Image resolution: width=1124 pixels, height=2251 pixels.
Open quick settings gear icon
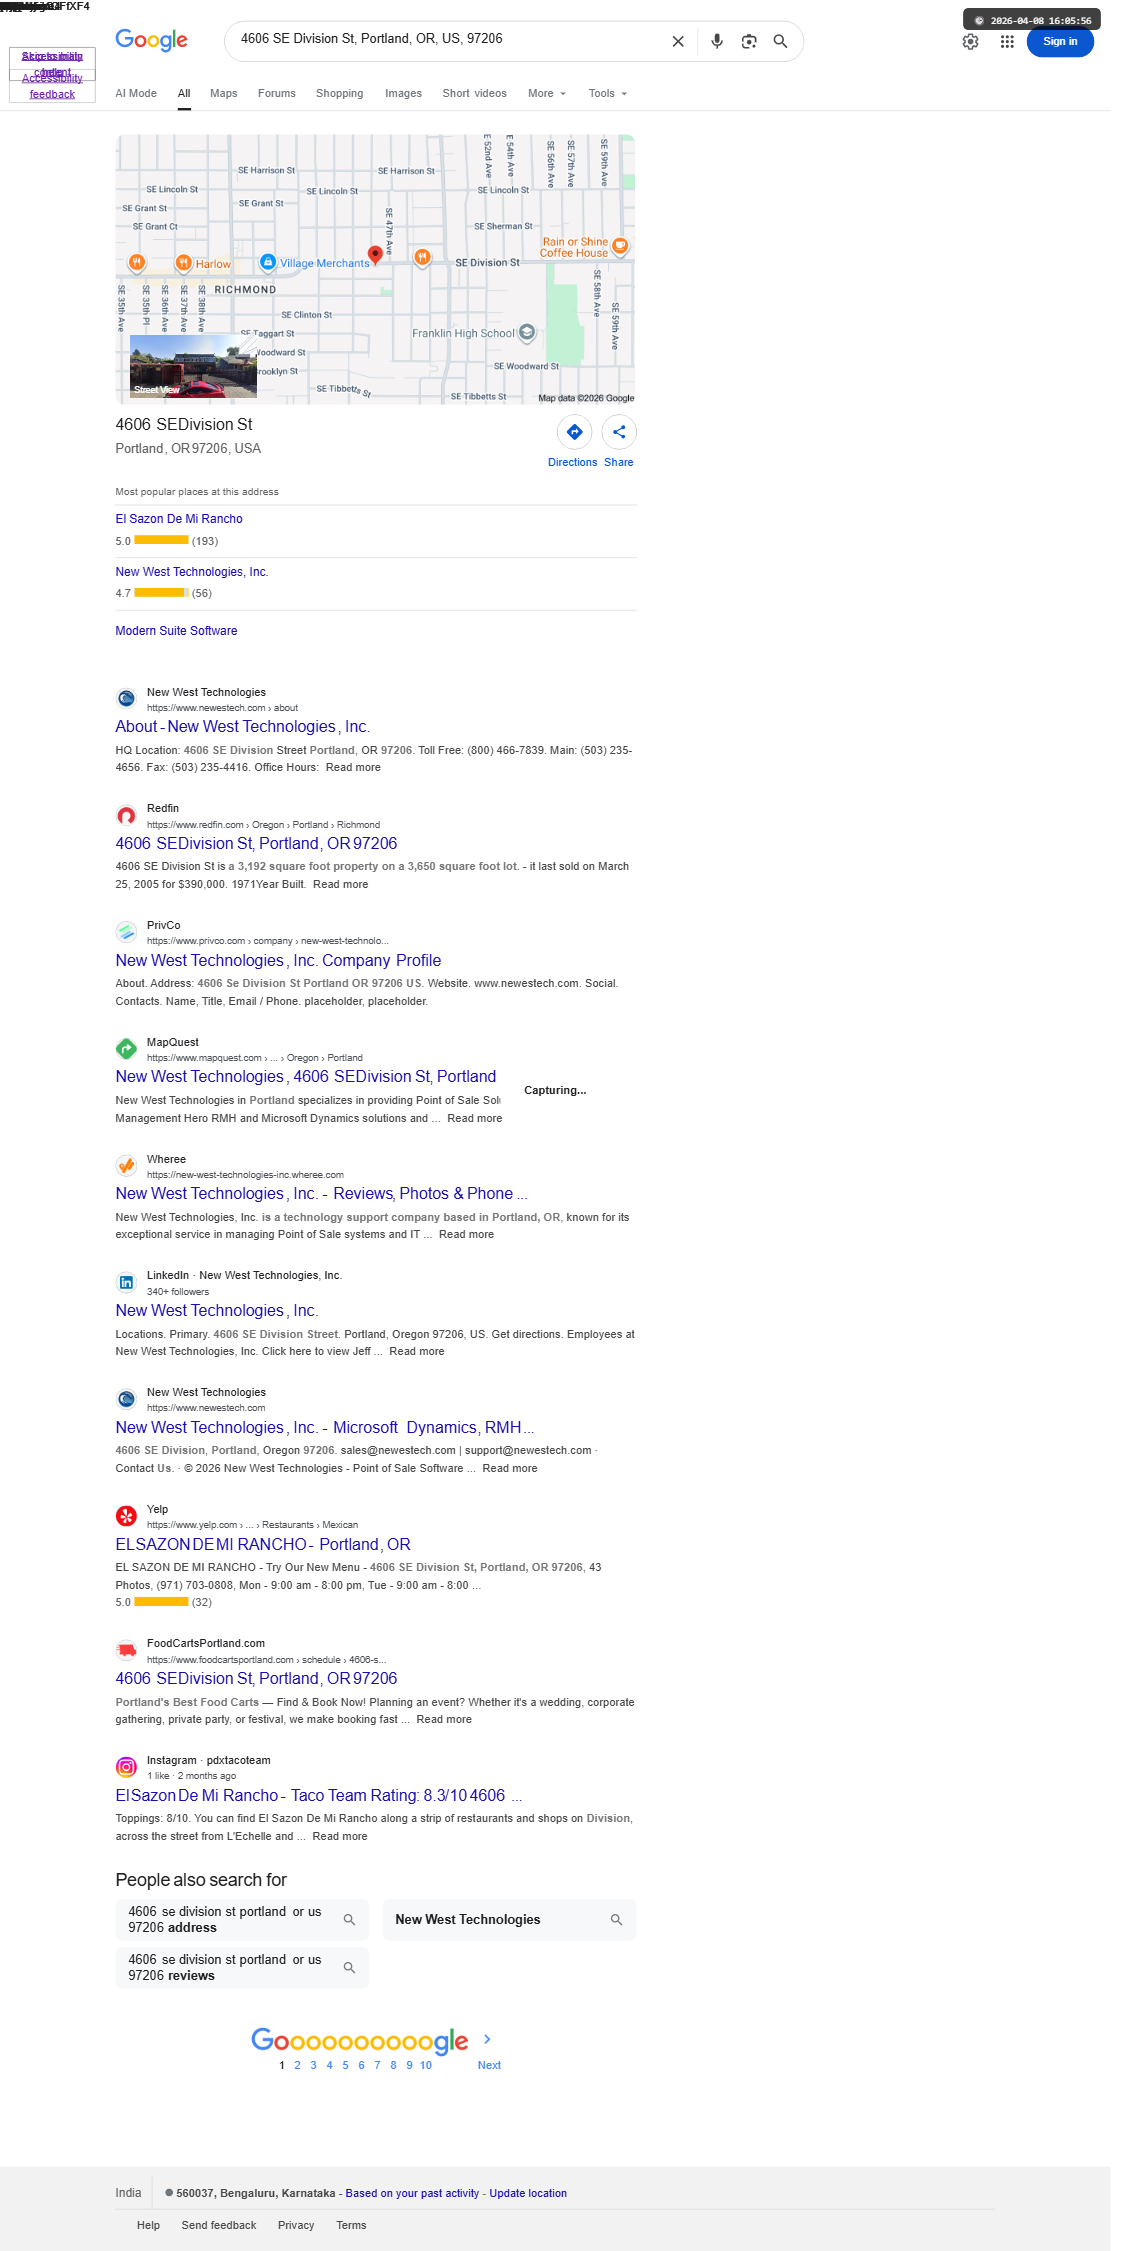970,42
